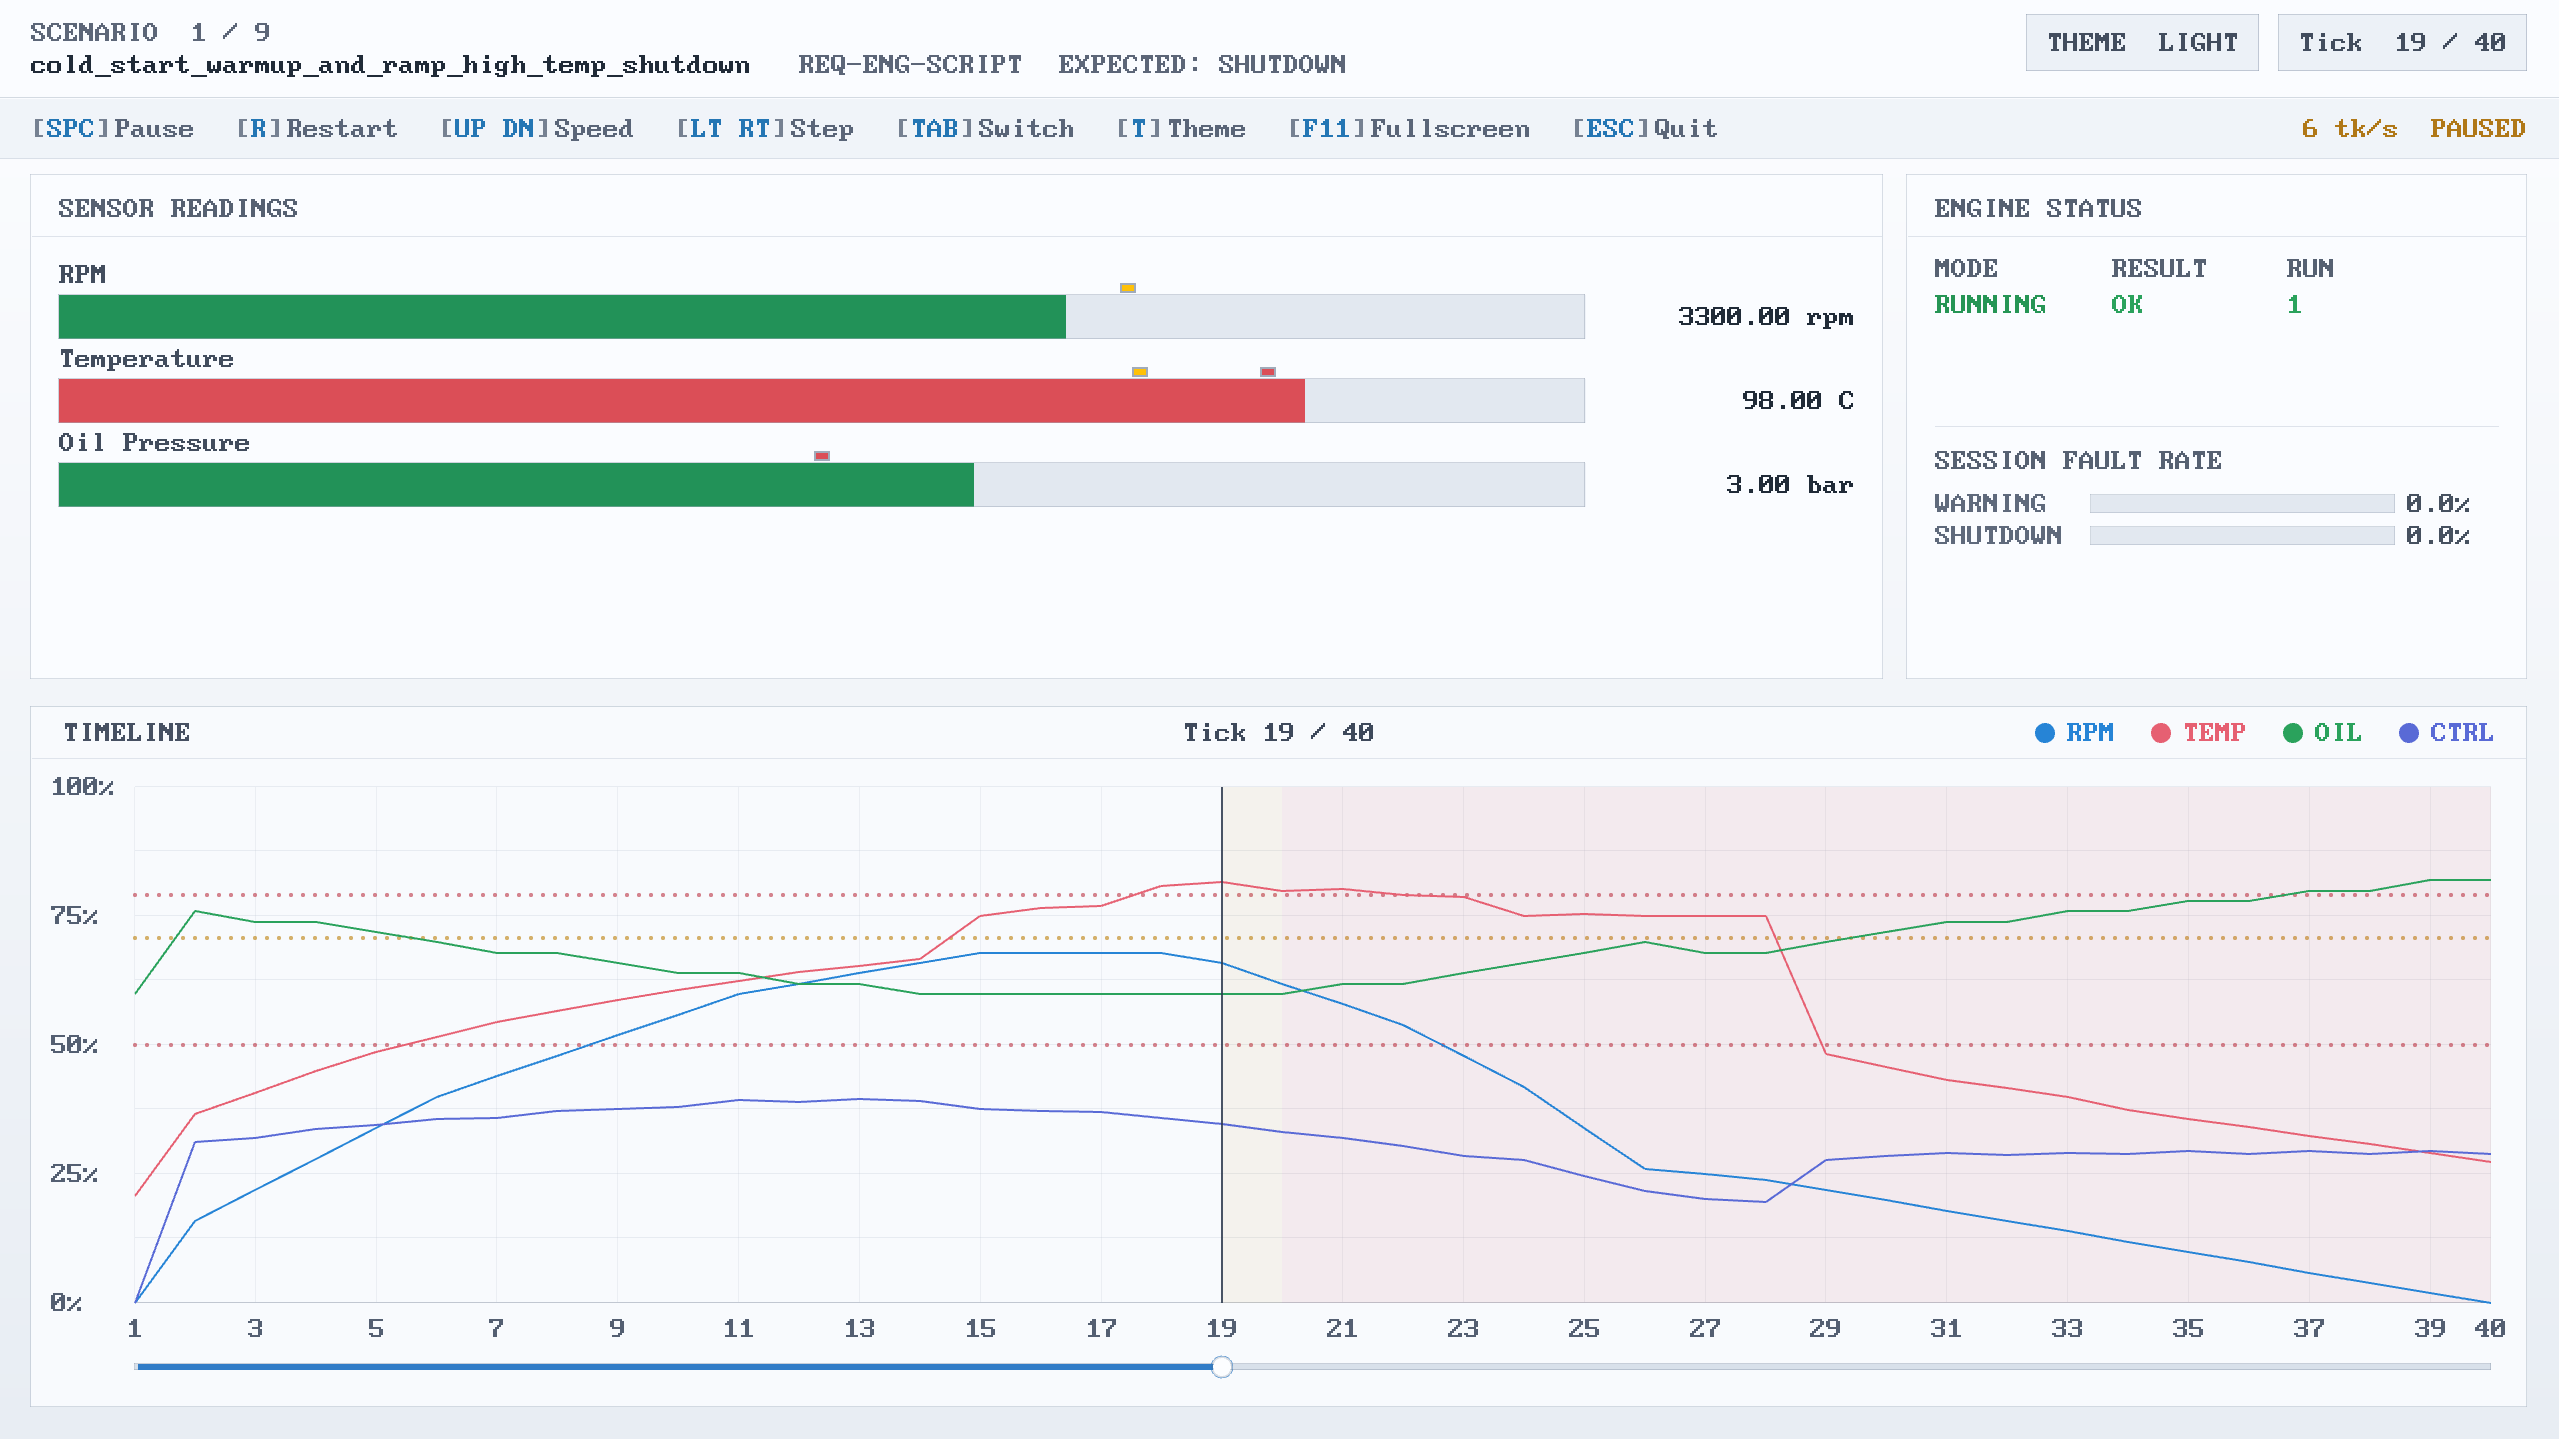This screenshot has height=1439, width=2559.
Task: Click the red Oil Pressure threshold marker
Action: pos(821,456)
